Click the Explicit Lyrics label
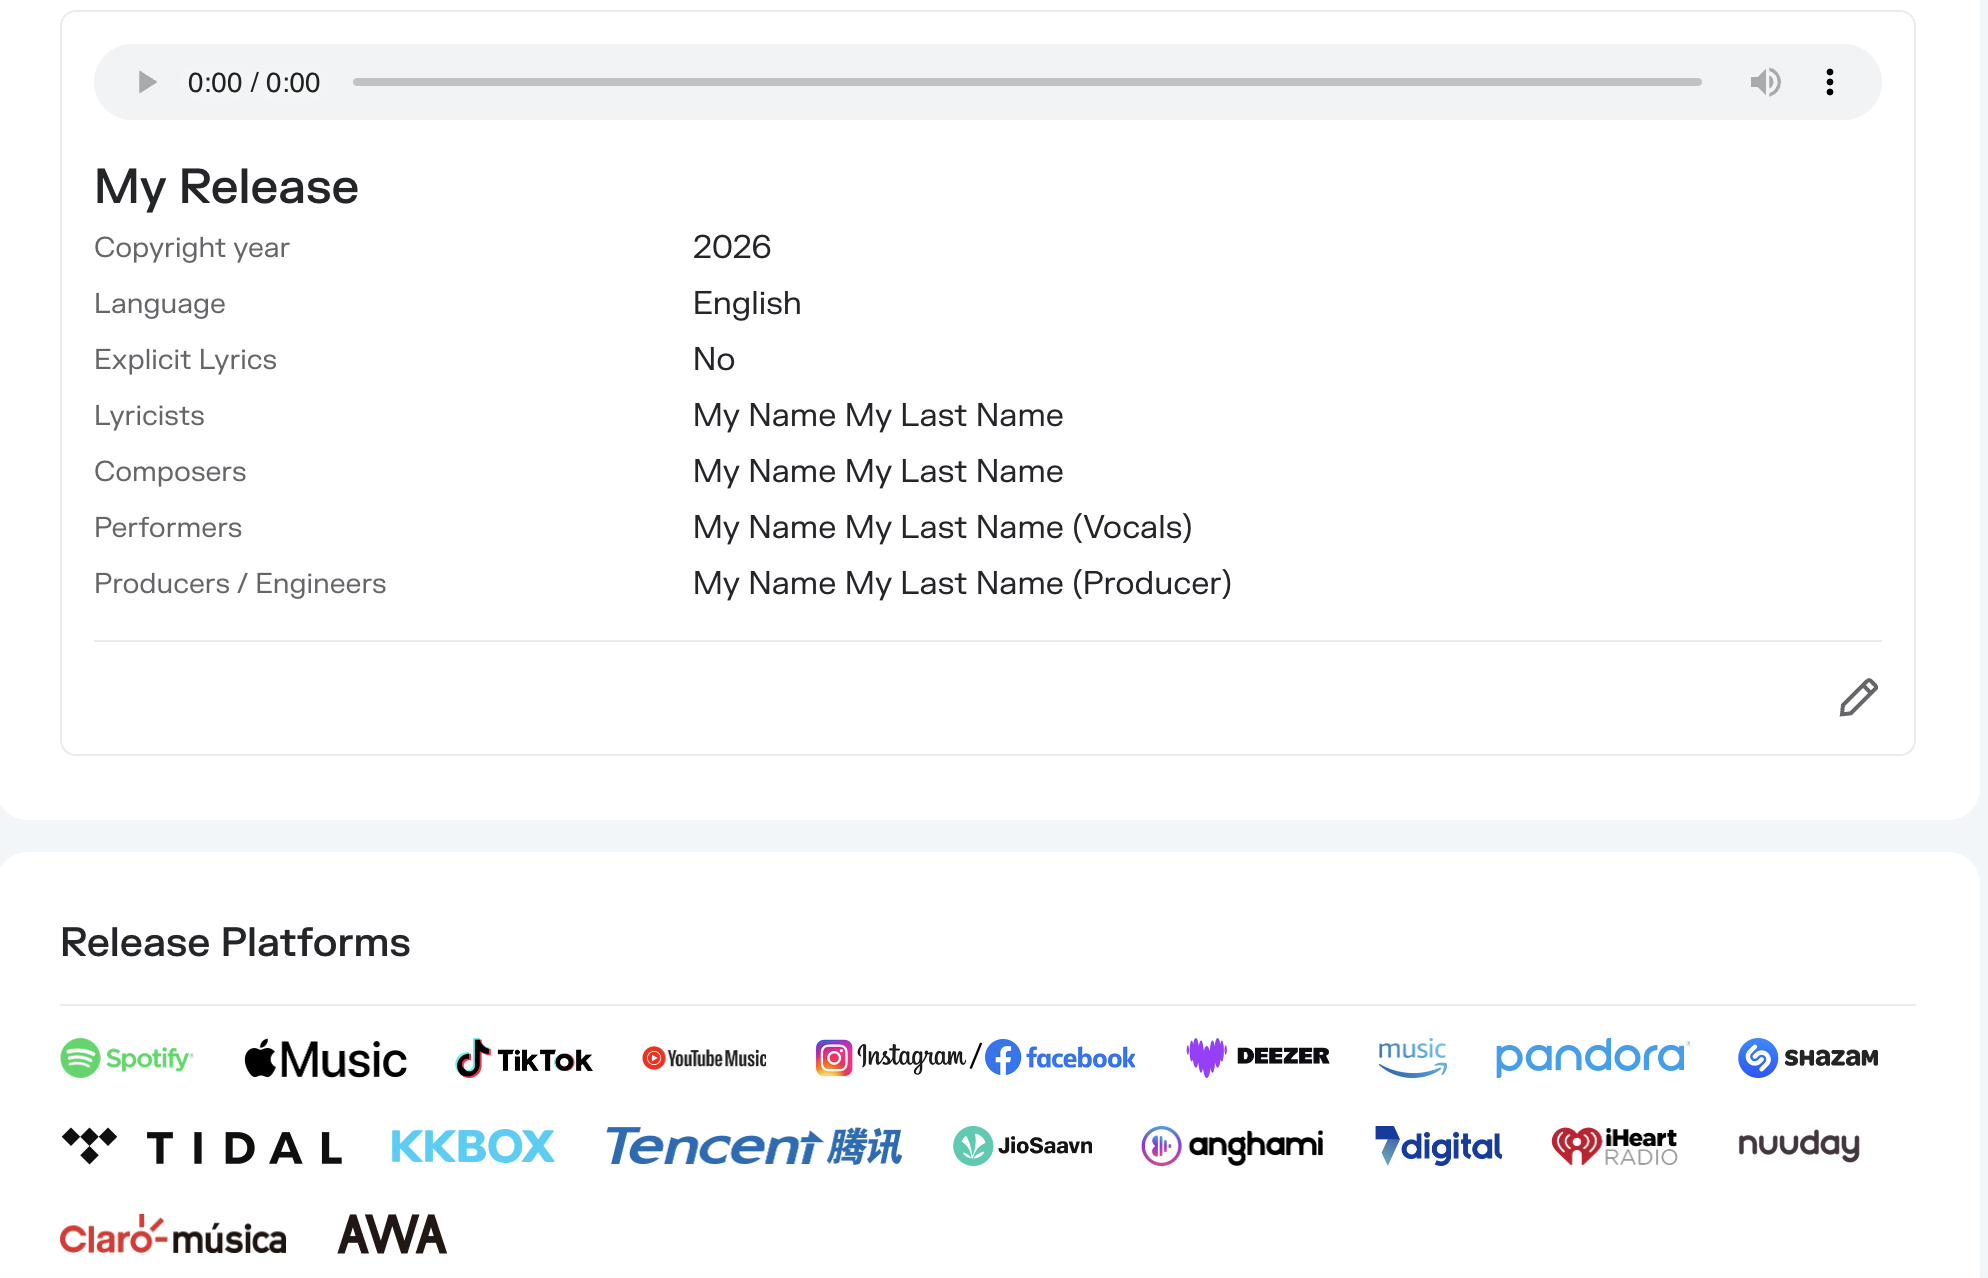The height and width of the screenshot is (1278, 1988). (x=185, y=360)
